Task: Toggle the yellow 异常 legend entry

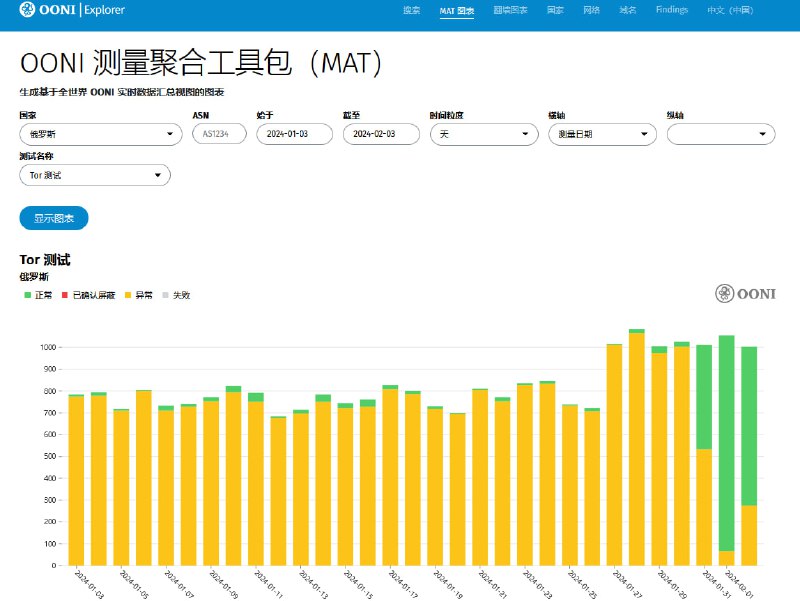Action: (139, 295)
